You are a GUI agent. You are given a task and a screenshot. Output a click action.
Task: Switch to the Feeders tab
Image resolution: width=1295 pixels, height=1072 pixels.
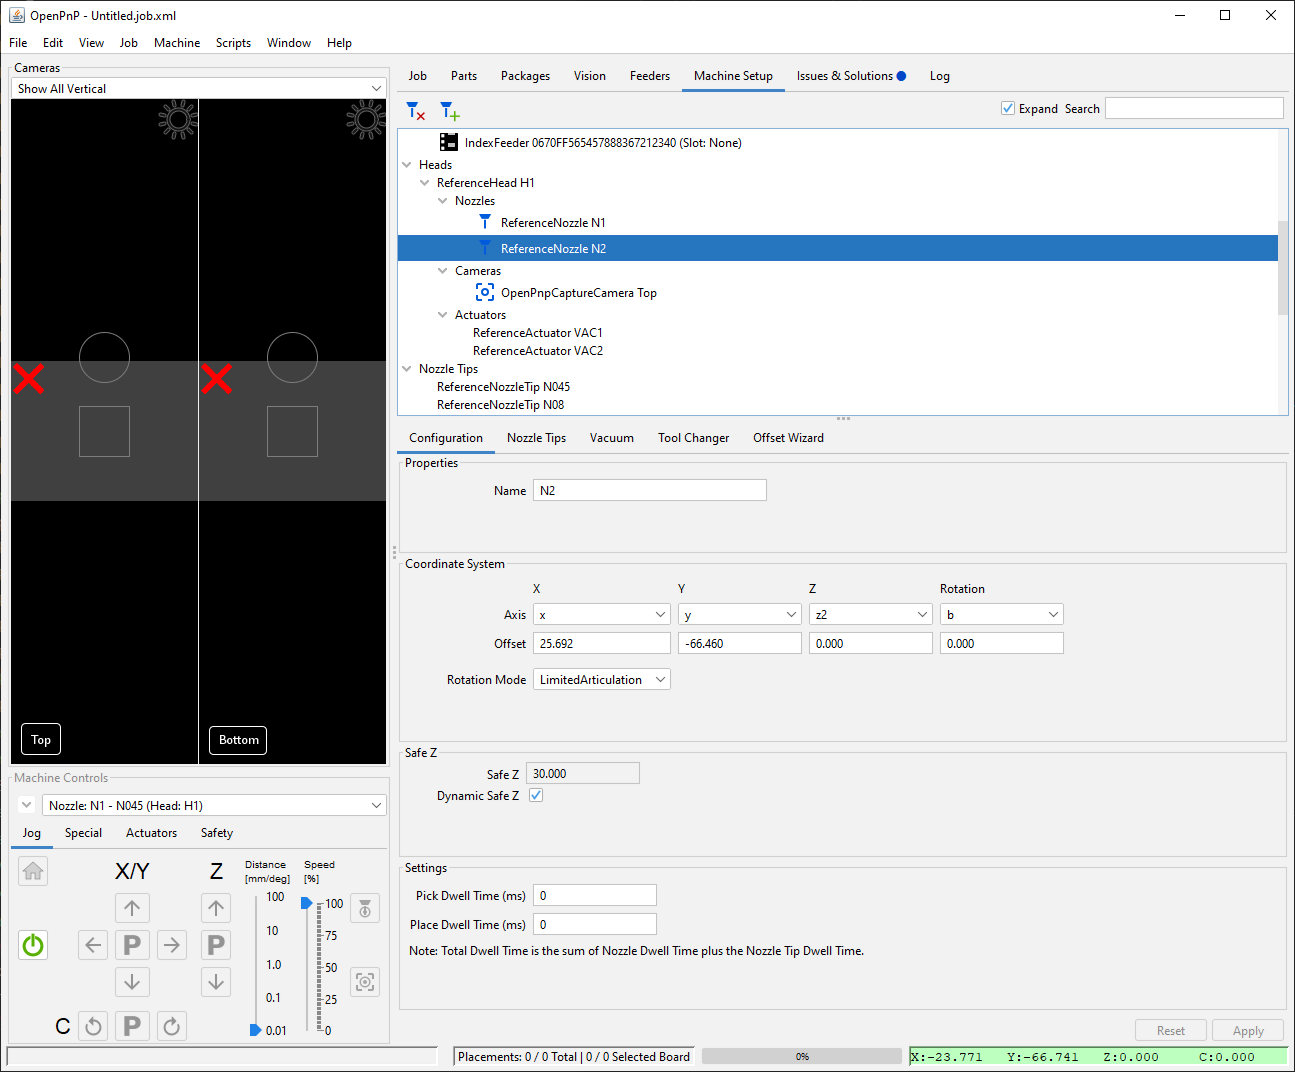point(649,76)
